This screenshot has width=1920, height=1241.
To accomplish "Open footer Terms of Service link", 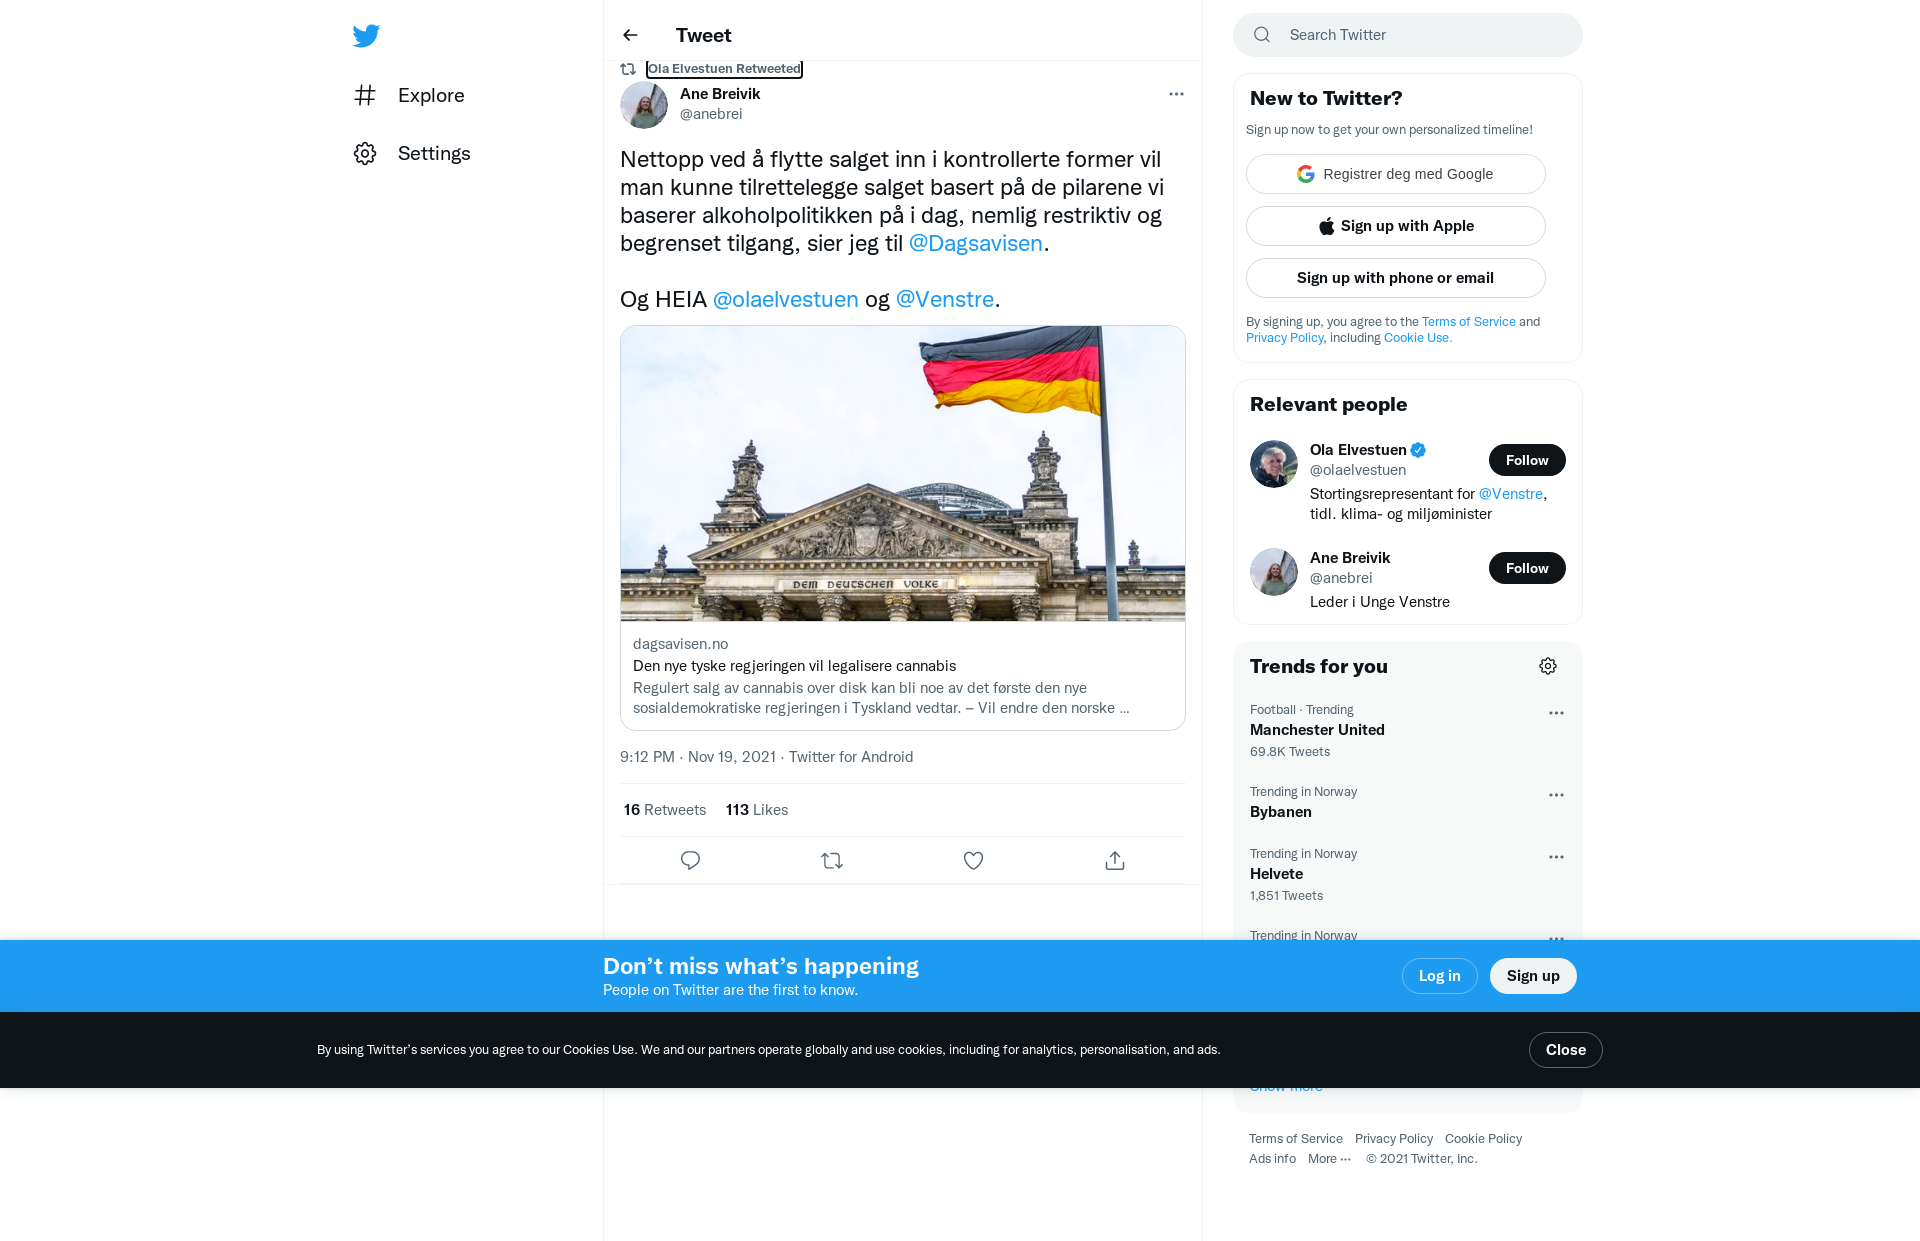I will click(x=1296, y=1139).
